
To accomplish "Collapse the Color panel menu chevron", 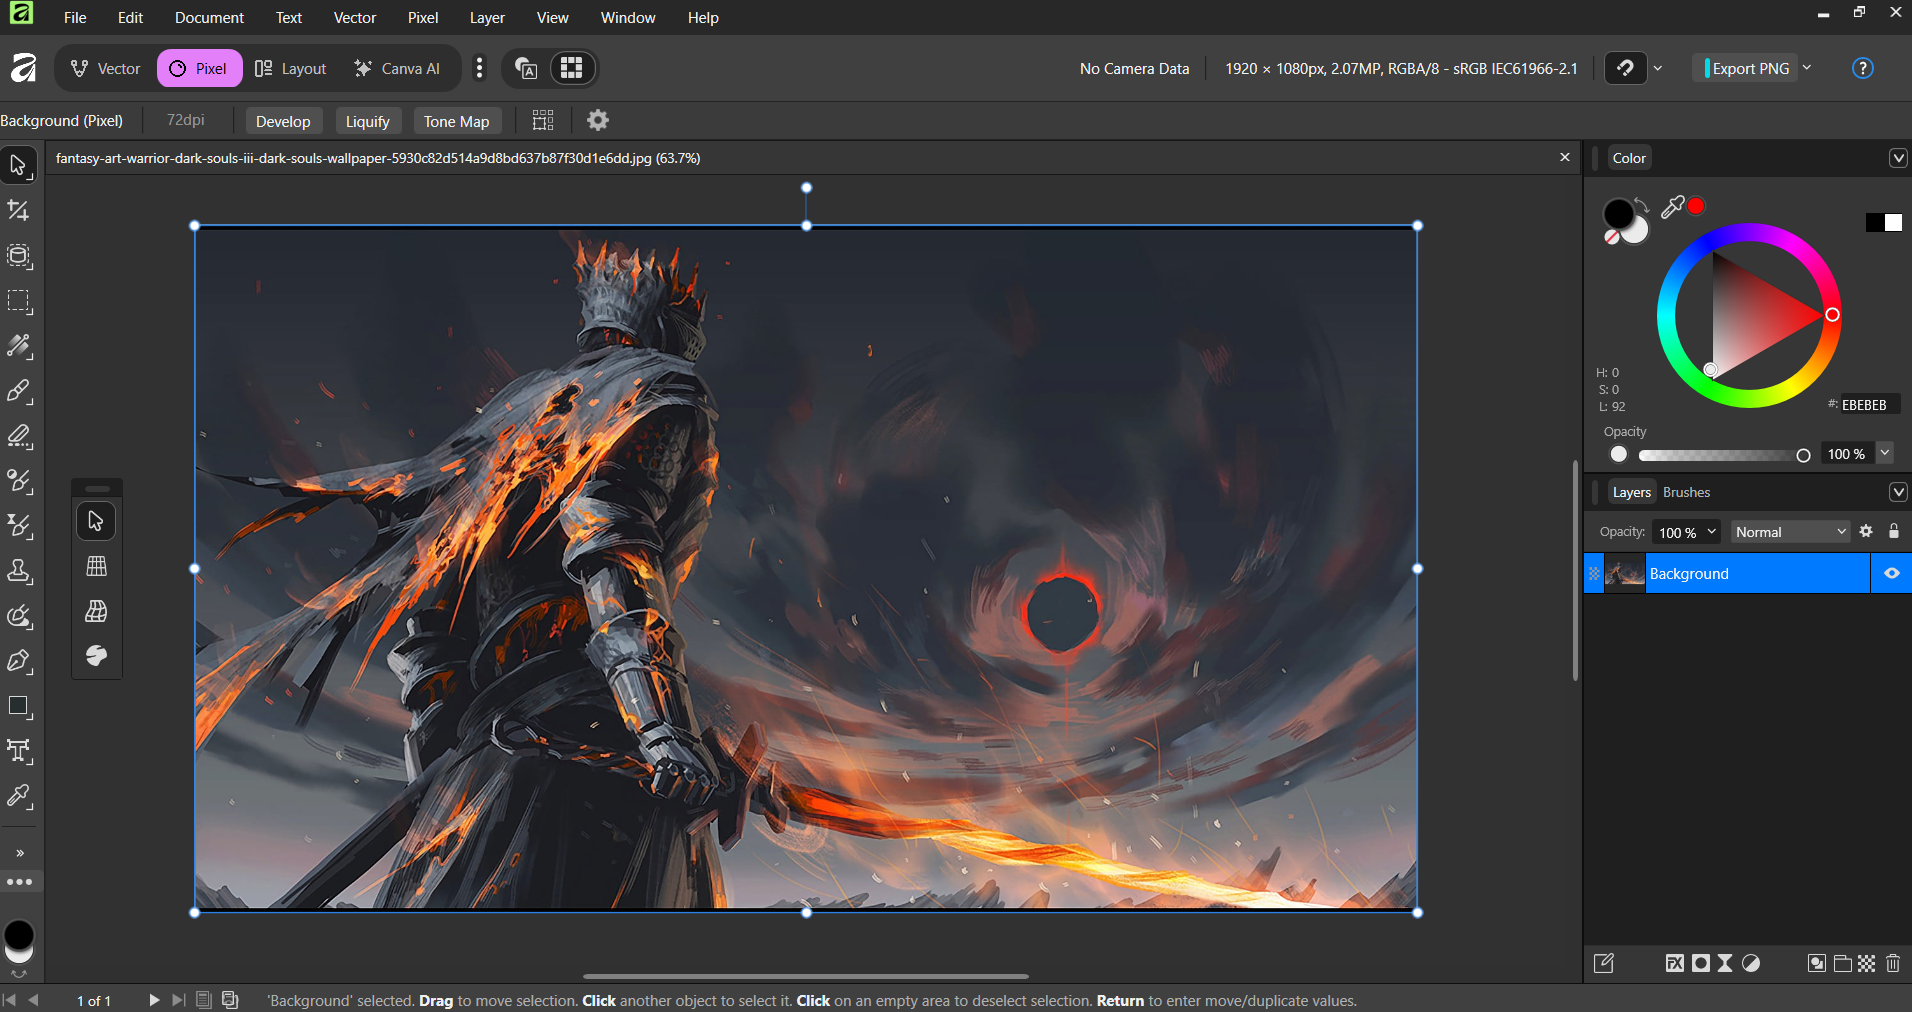I will (x=1898, y=158).
